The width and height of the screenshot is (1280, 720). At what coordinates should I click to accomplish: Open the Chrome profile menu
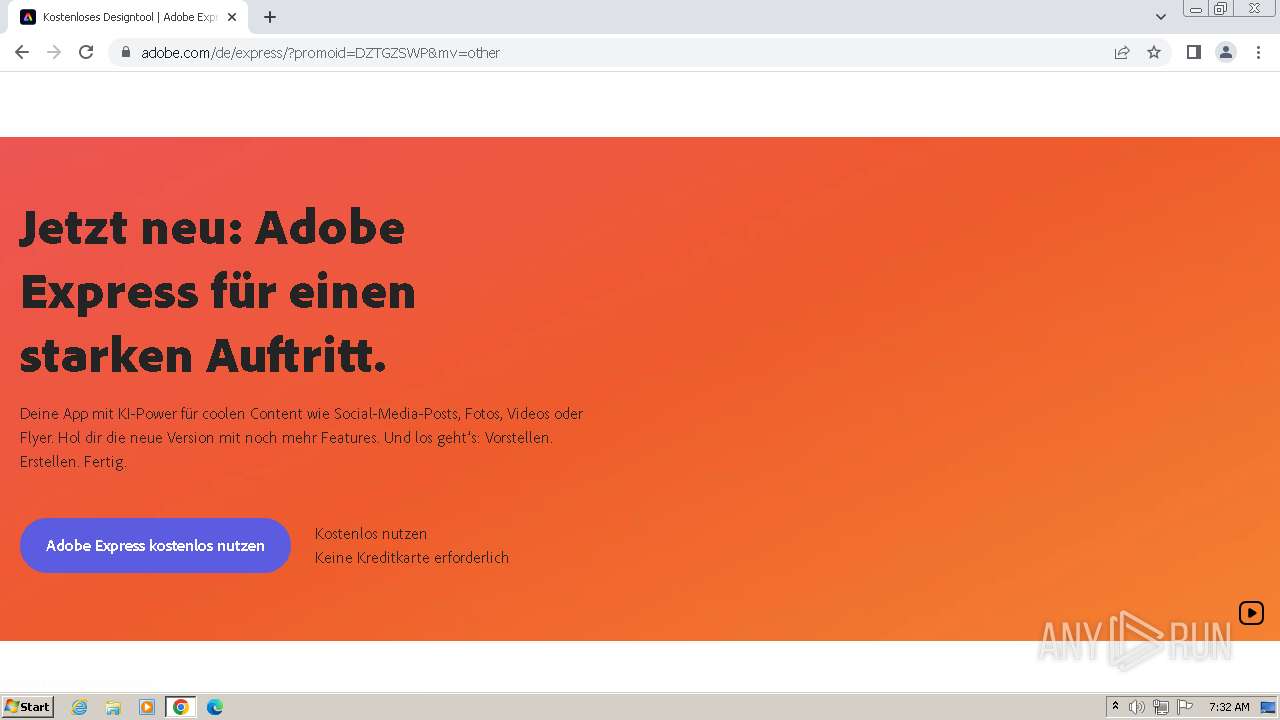[x=1226, y=52]
